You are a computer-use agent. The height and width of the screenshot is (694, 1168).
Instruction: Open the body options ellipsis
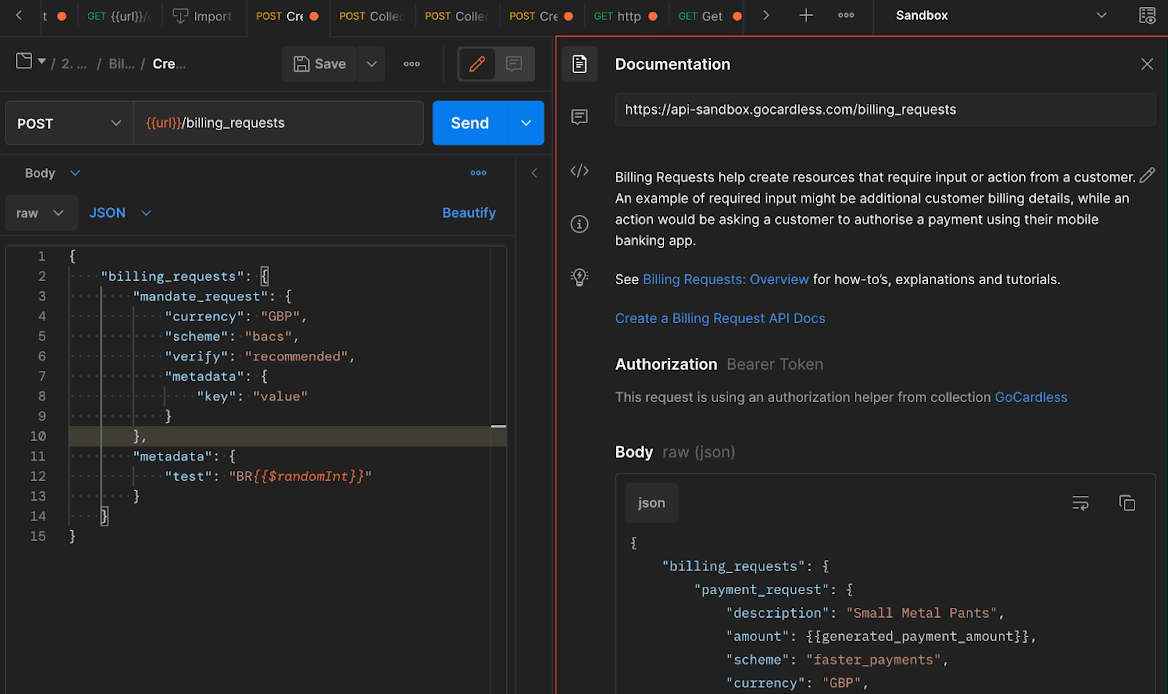(478, 174)
